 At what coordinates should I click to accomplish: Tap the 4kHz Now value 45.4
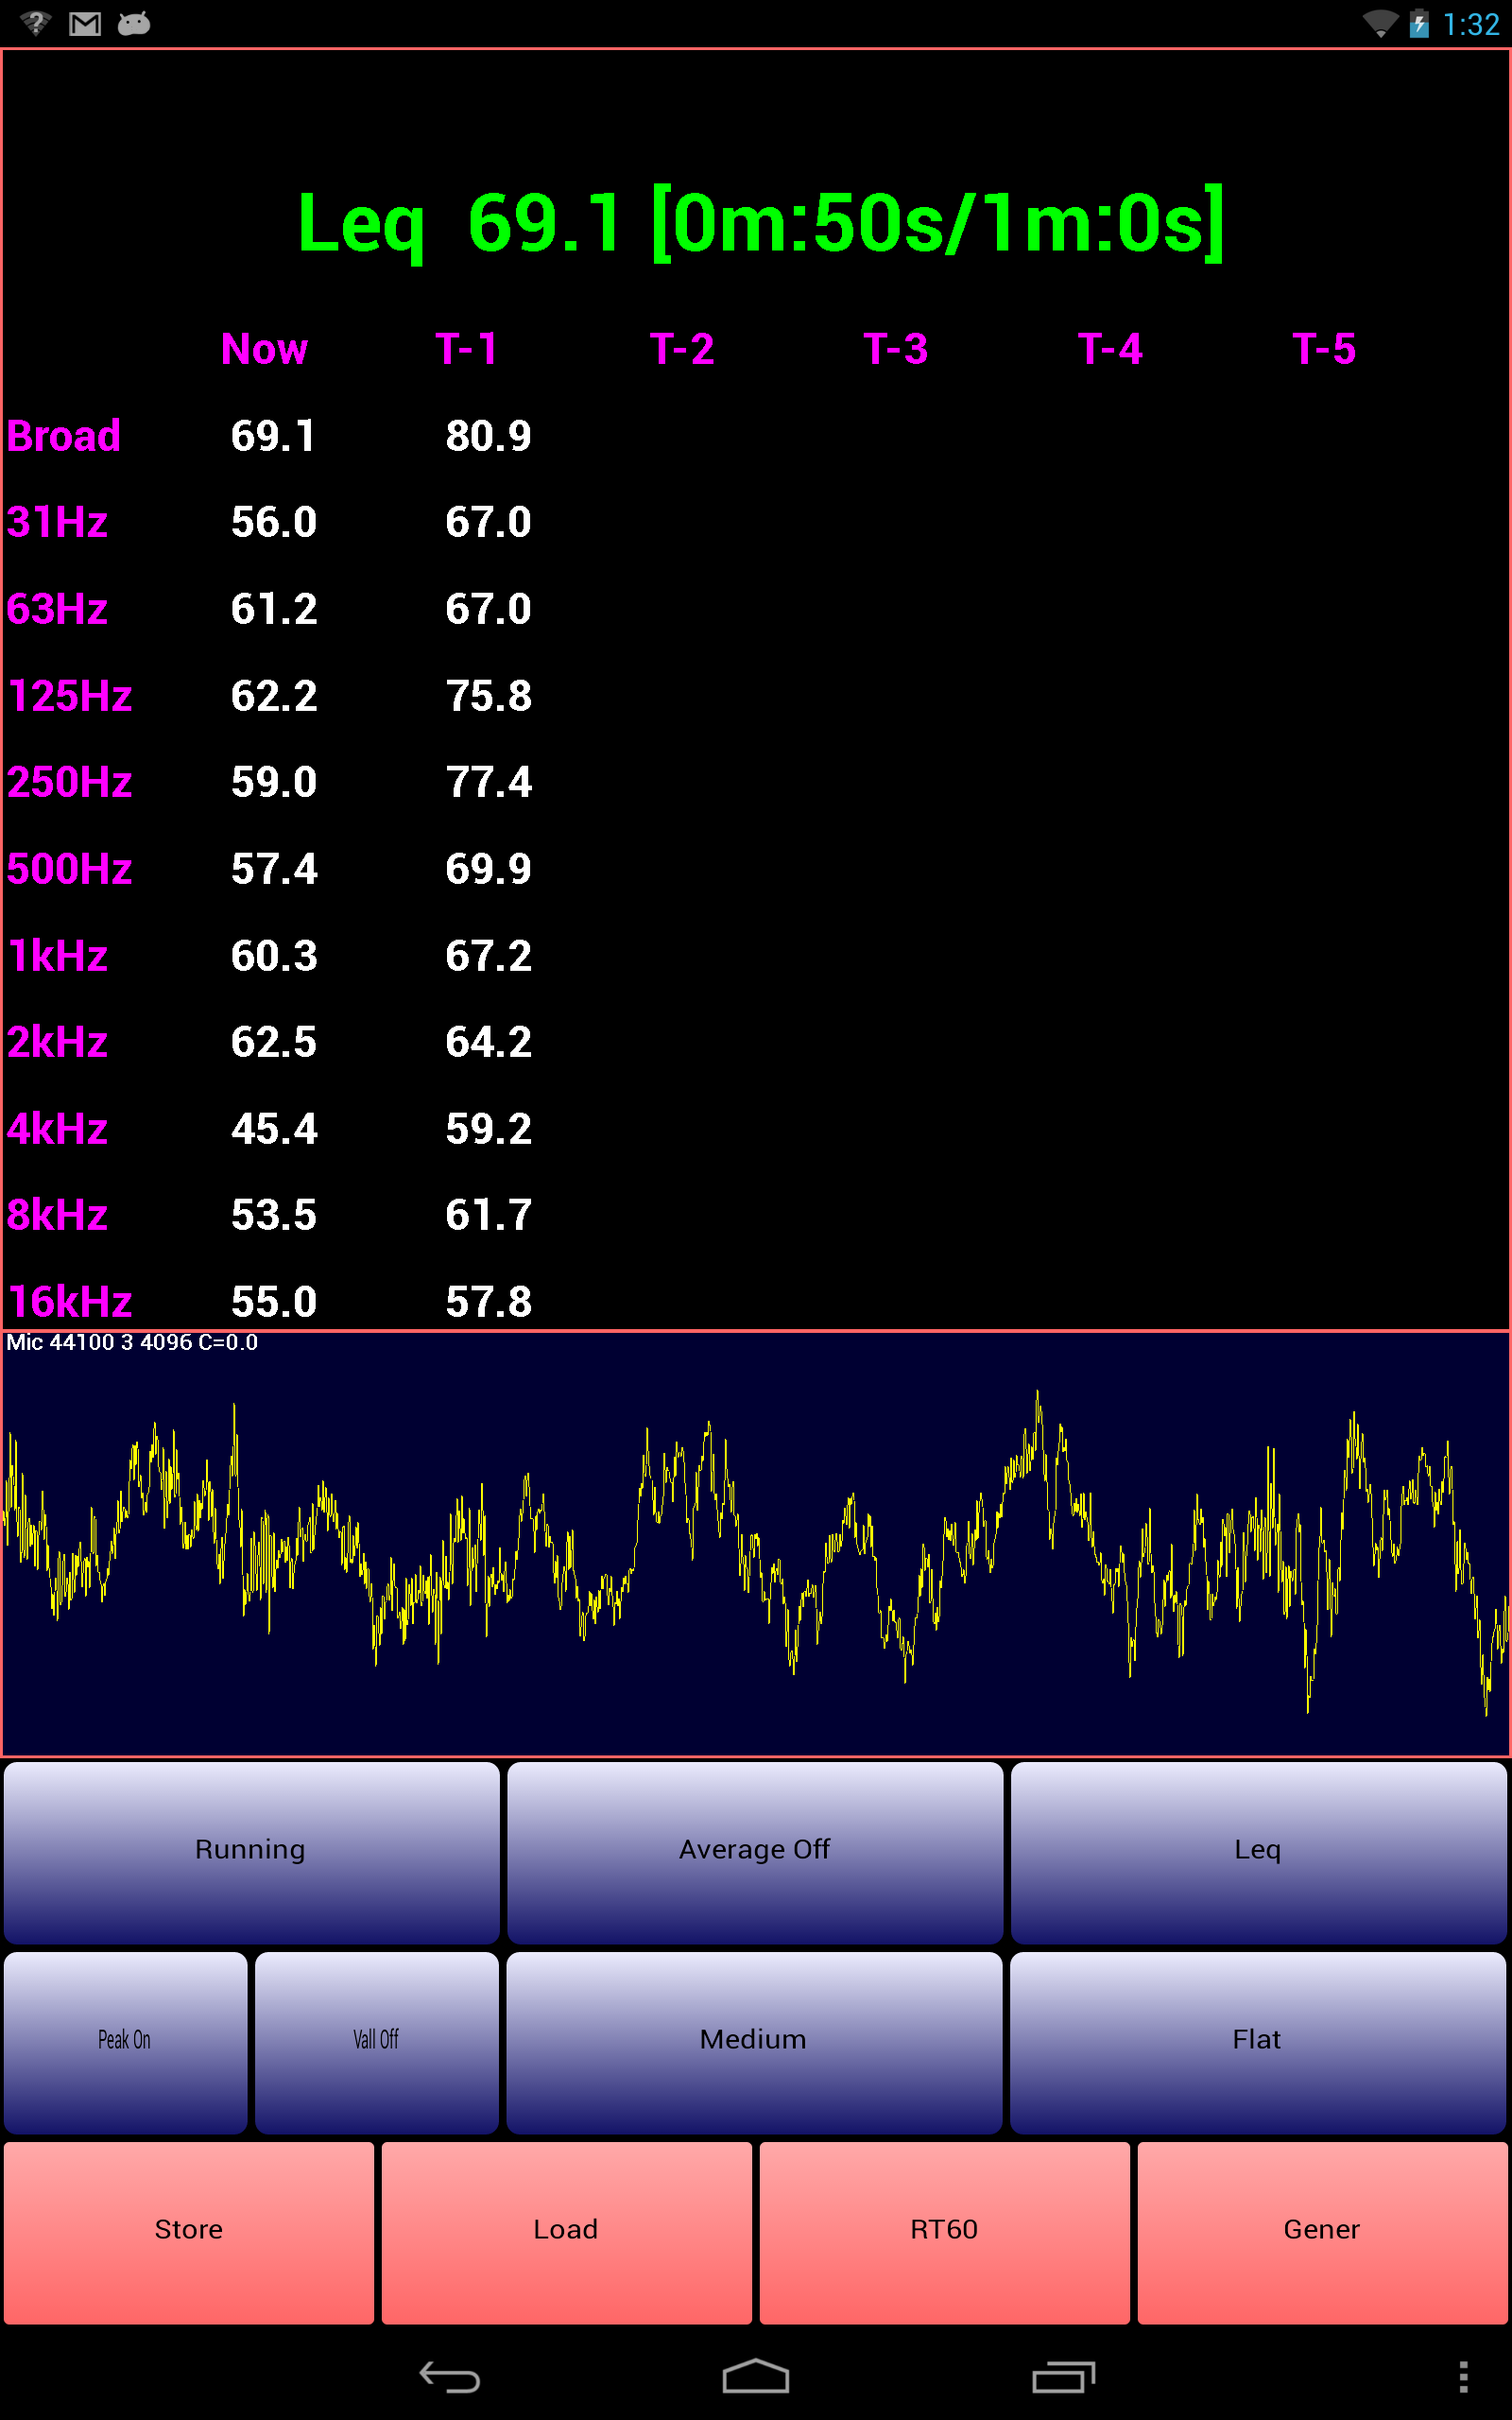pos(274,1129)
